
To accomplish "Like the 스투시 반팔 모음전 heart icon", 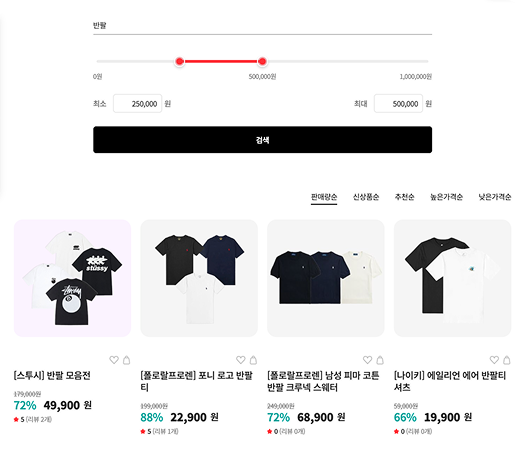I will (114, 360).
